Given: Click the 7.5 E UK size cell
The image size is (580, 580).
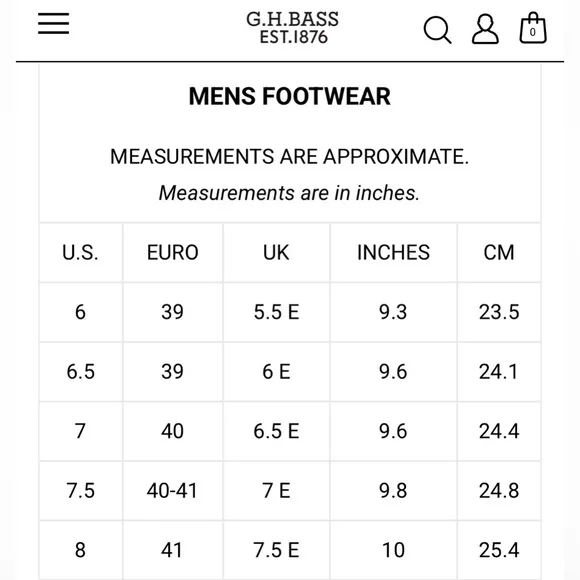Looking at the screenshot, I should pos(276,550).
